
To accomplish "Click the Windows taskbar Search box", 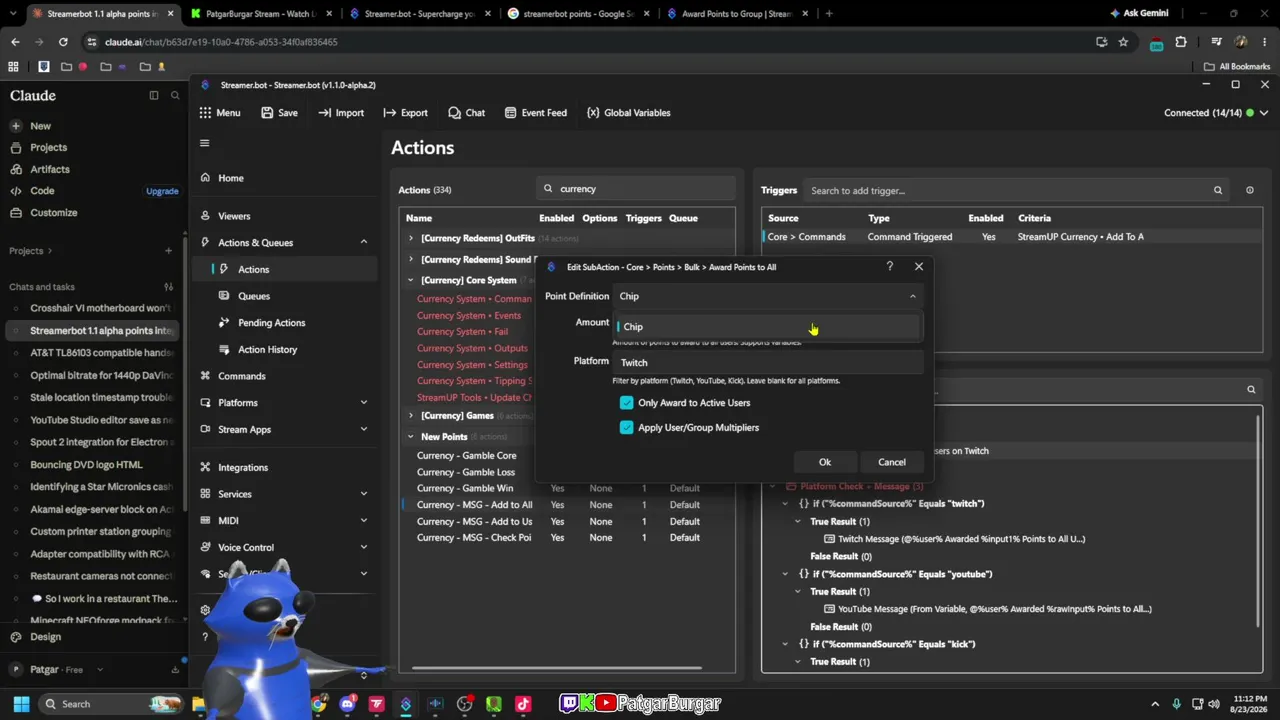I will pyautogui.click(x=112, y=704).
